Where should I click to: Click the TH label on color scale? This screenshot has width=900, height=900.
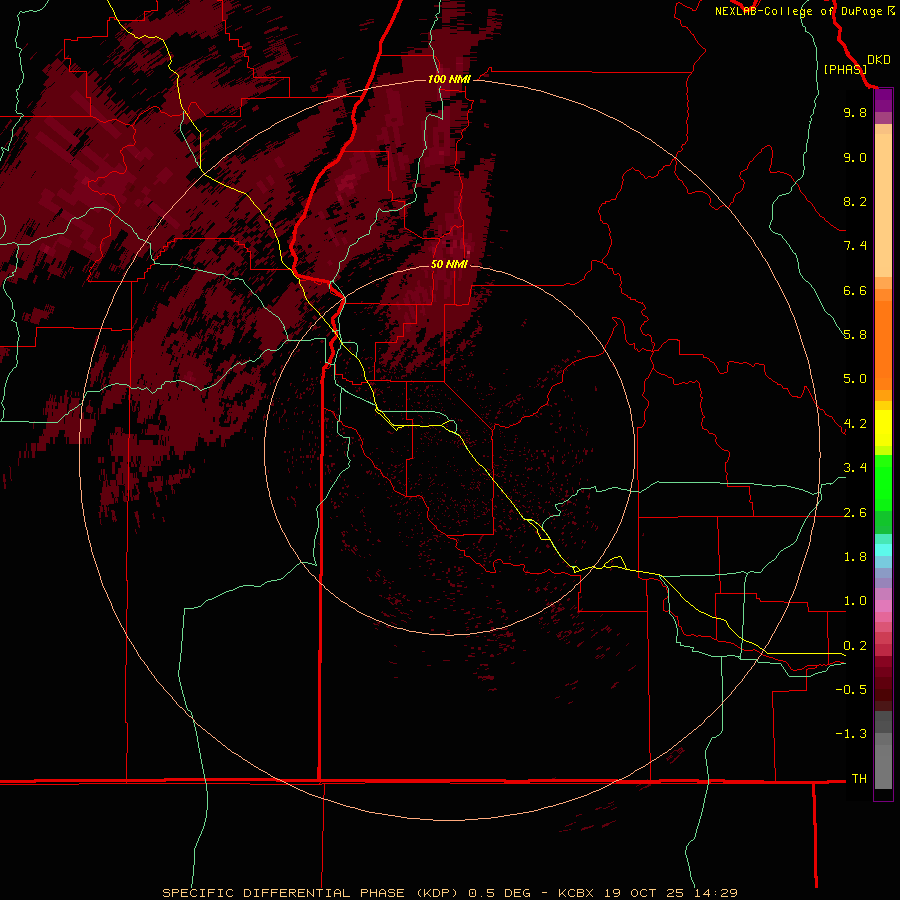(x=859, y=779)
